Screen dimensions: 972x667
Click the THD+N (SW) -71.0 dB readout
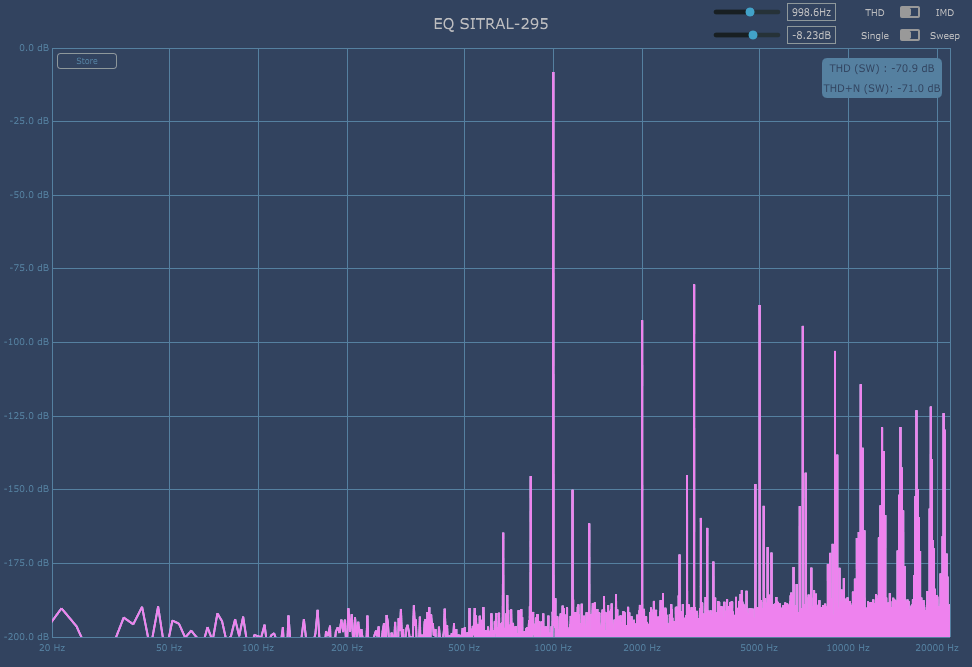point(881,89)
